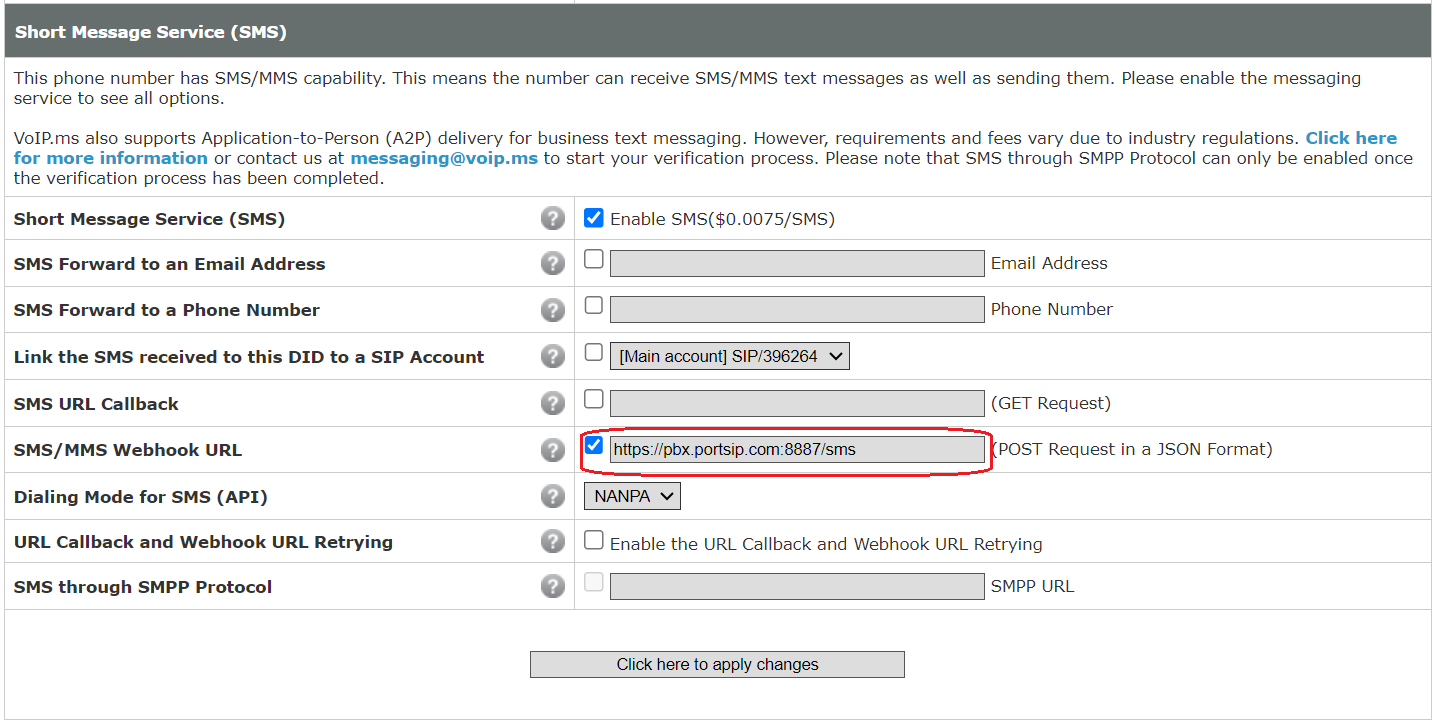This screenshot has height=724, width=1437.
Task: Open the messaging@voip.ms email link
Action: point(443,158)
